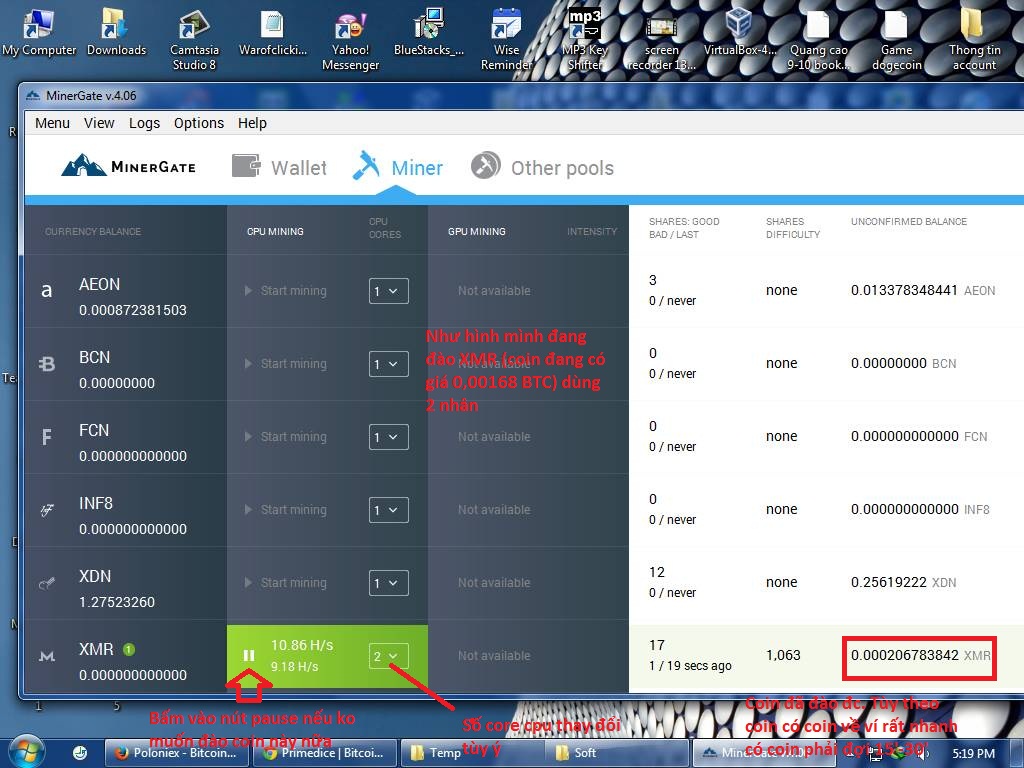Select the Wise Reminder desktop icon
The image size is (1024, 768).
pyautogui.click(x=506, y=38)
